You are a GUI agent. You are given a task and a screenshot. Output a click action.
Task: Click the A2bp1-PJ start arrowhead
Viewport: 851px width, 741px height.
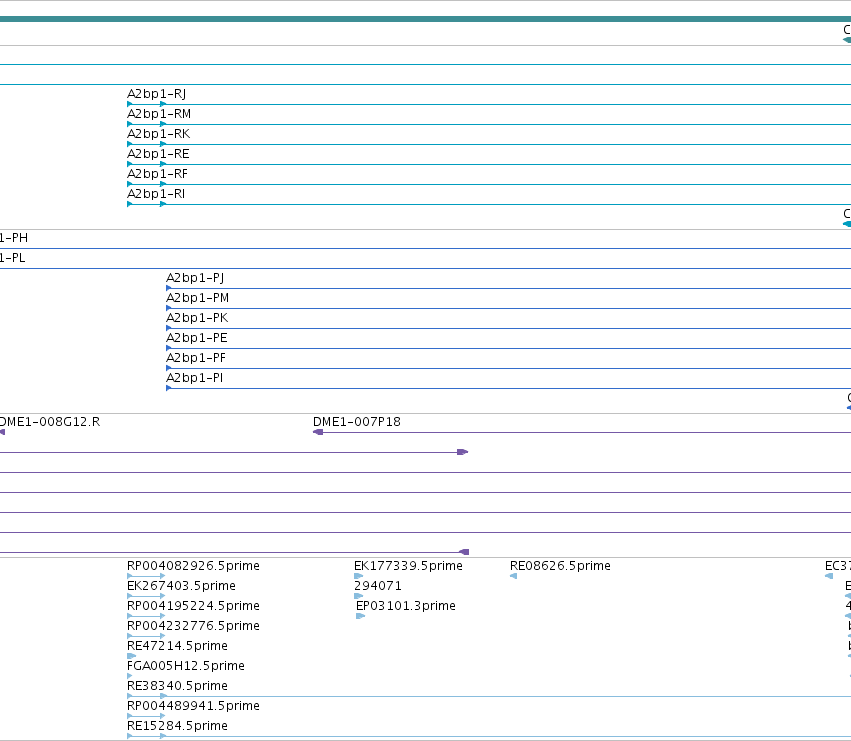point(169,288)
